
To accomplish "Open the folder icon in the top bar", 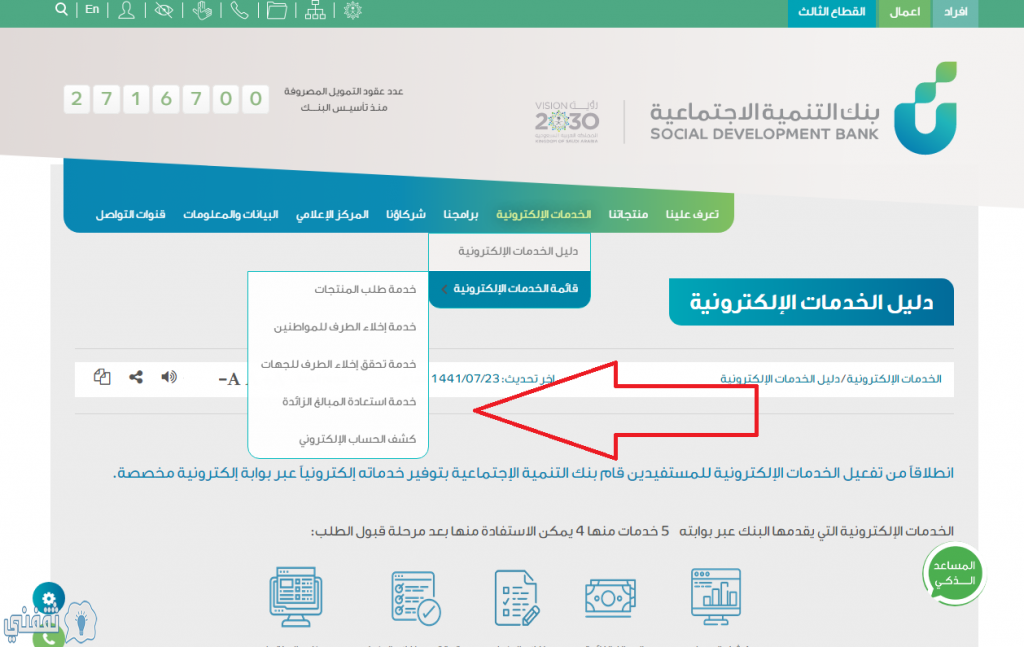I will click(277, 10).
